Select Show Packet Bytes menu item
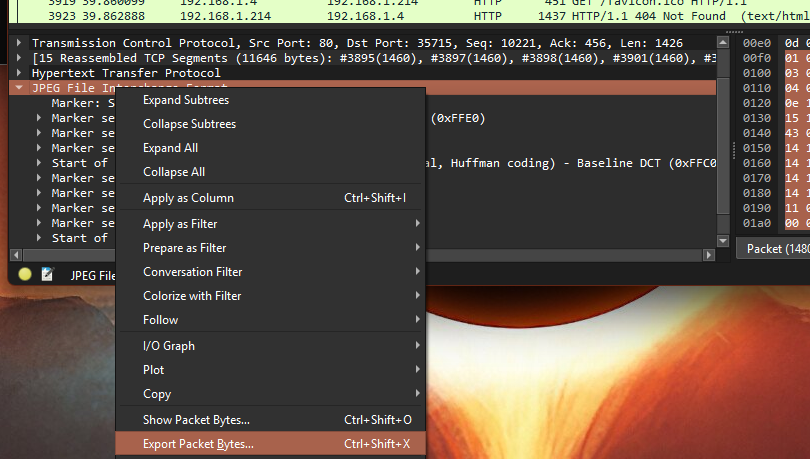810x459 pixels. [x=196, y=420]
